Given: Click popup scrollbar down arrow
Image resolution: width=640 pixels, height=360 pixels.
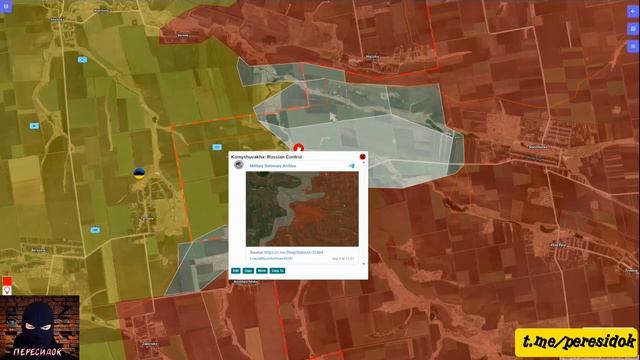Looking at the screenshot, I should tap(364, 264).
